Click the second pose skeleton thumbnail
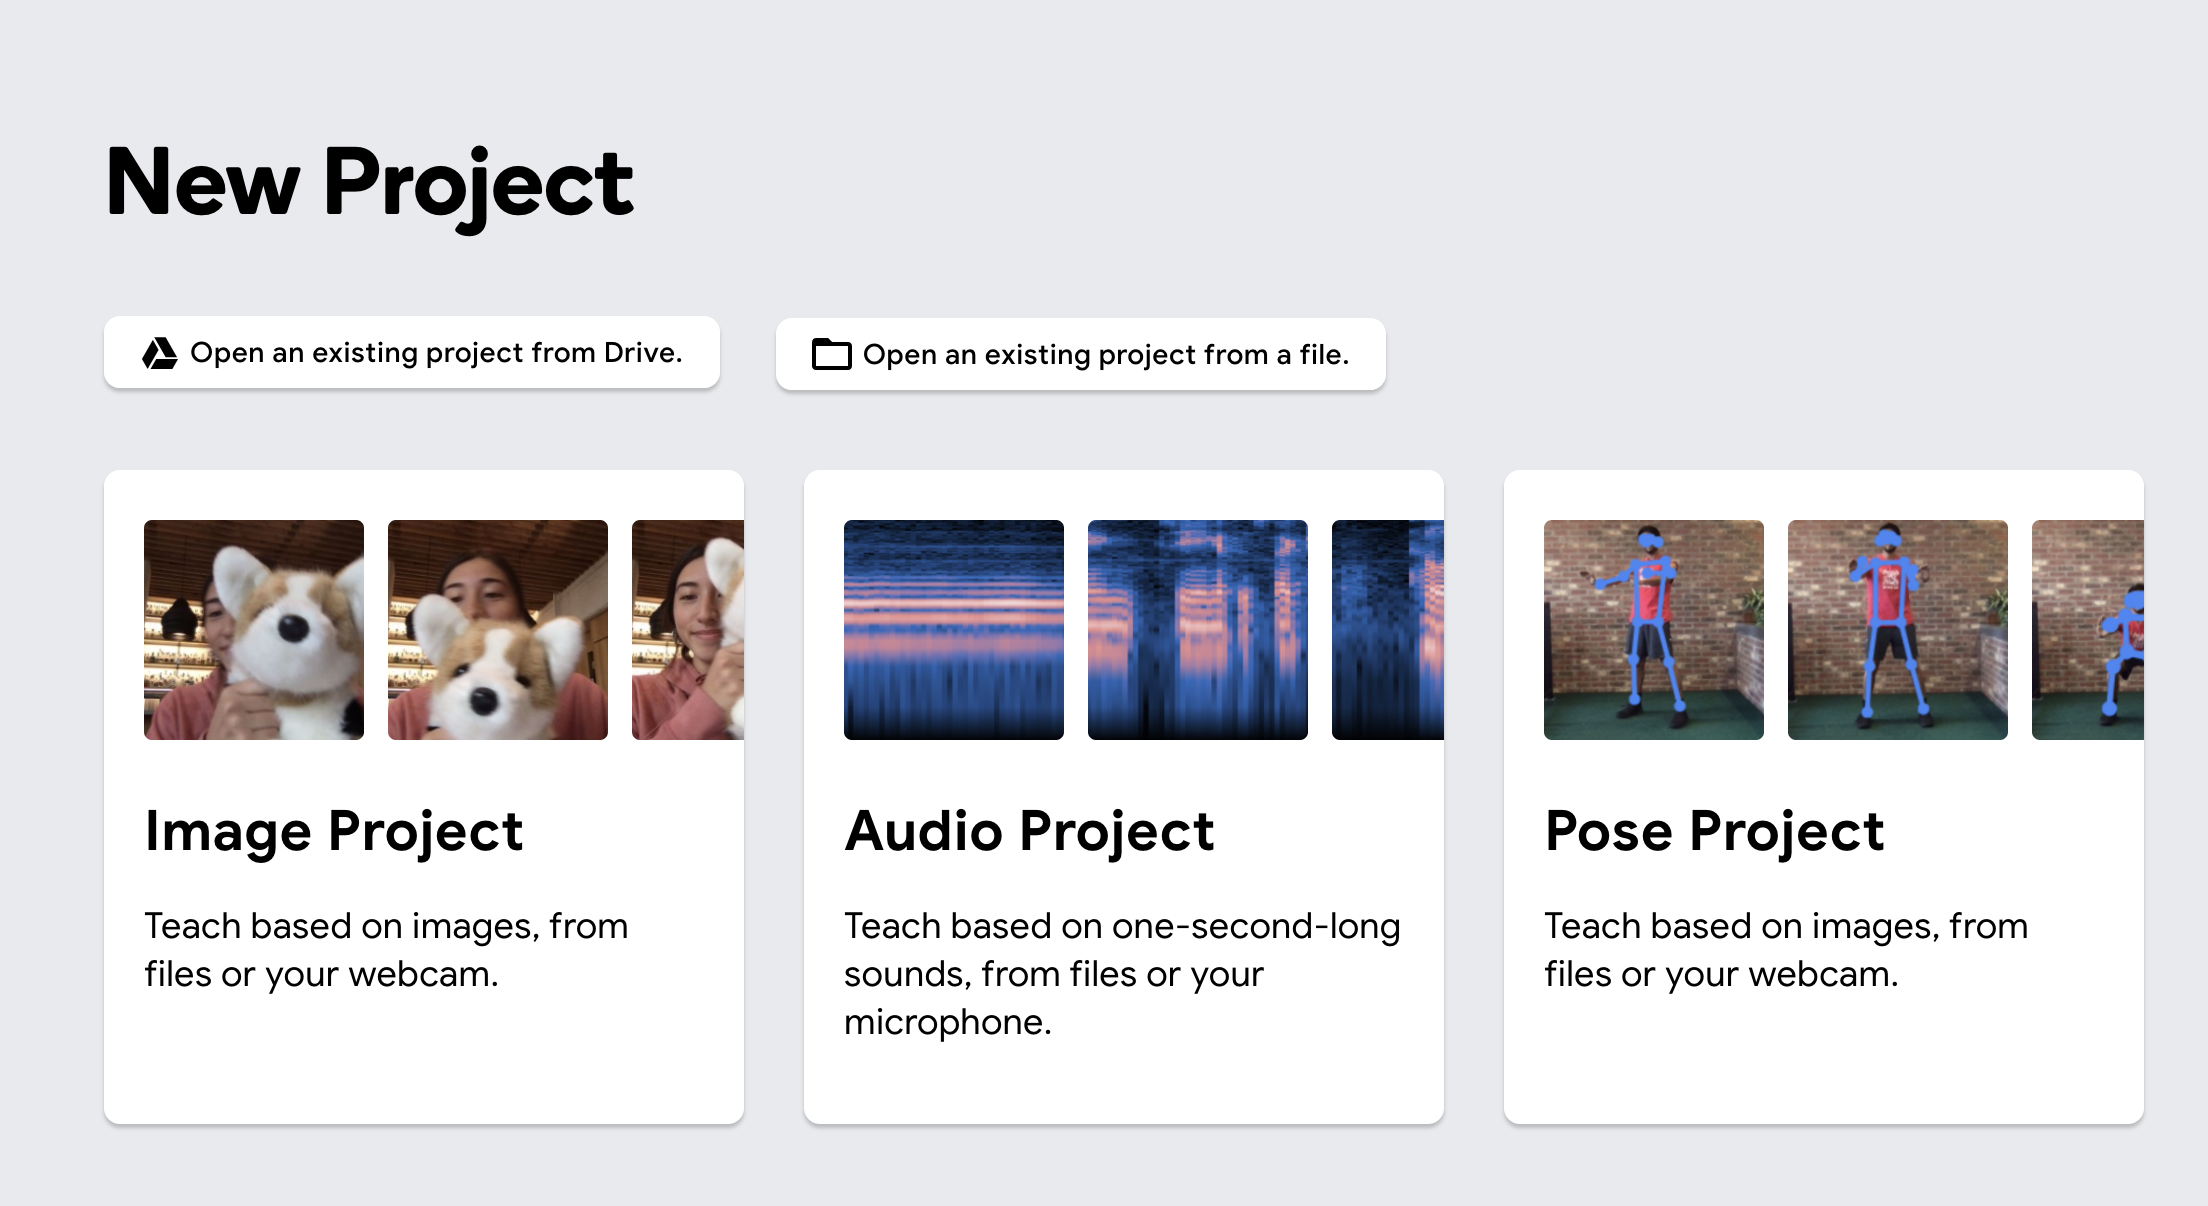This screenshot has height=1206, width=2208. [x=1896, y=630]
